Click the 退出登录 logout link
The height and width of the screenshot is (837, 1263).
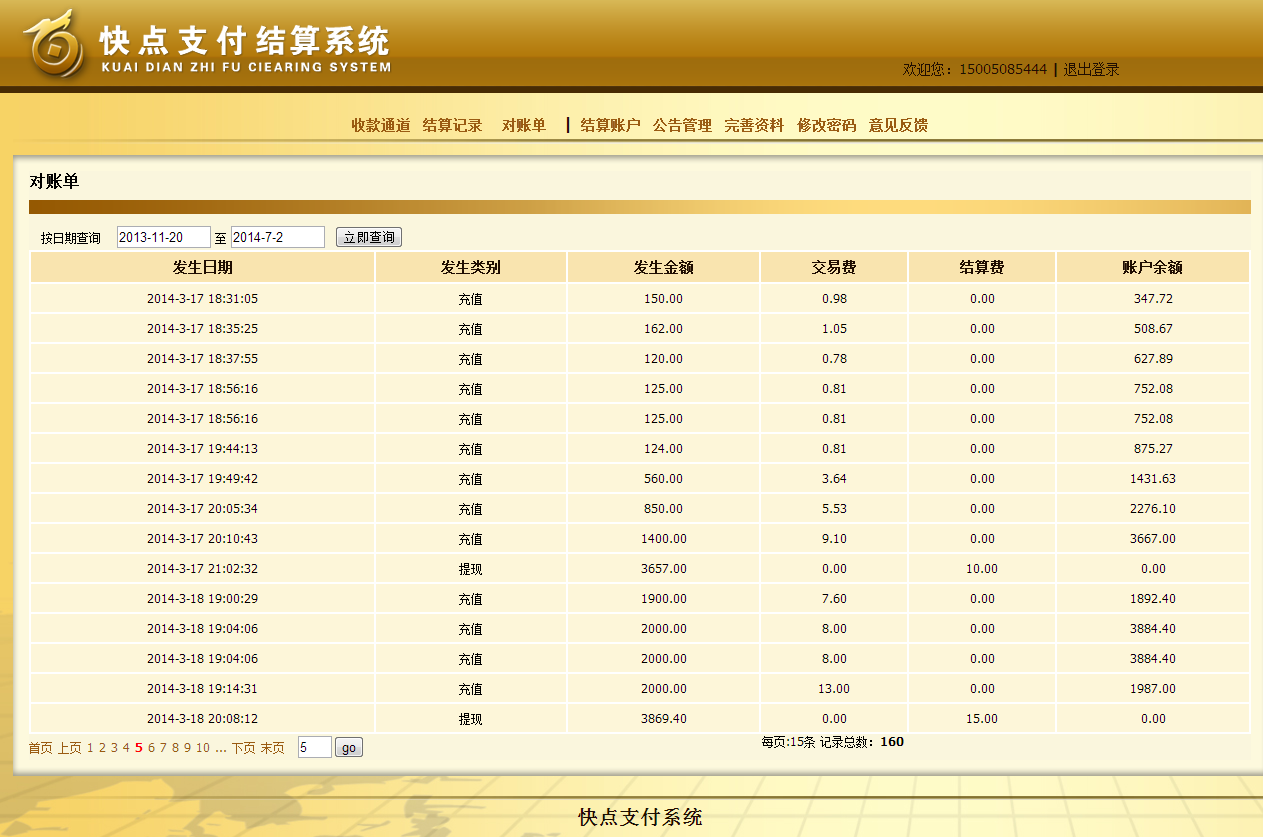tap(1091, 69)
